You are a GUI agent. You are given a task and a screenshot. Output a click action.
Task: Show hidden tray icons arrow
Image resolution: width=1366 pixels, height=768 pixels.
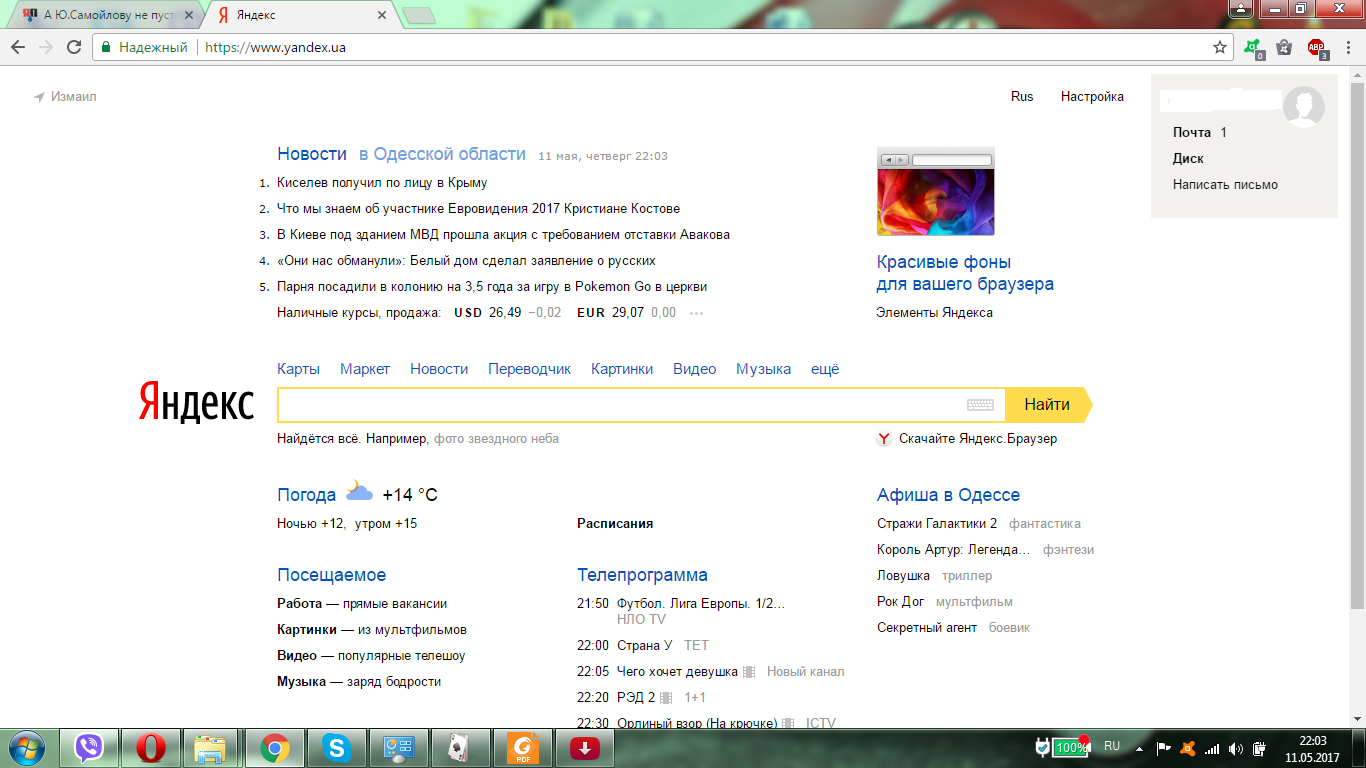pyautogui.click(x=1139, y=747)
